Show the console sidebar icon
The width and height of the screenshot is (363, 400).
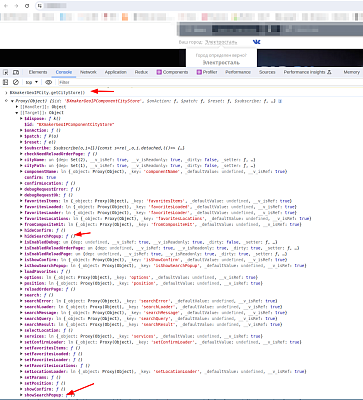click(6, 82)
